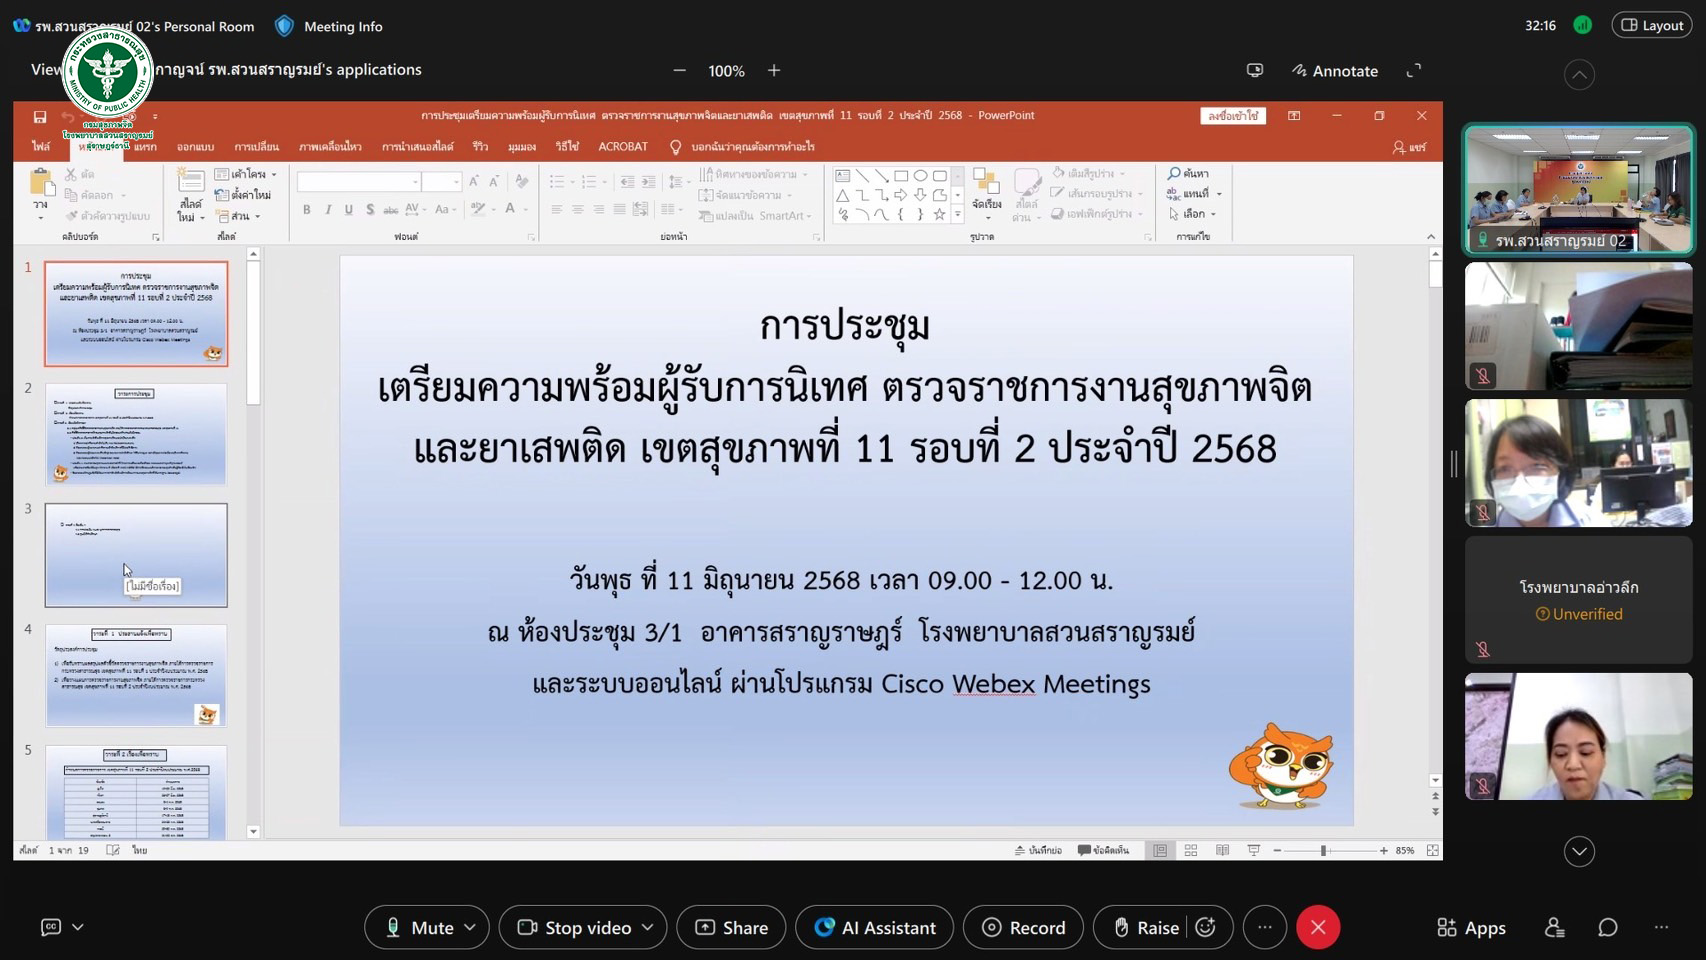
Task: Open the AI Assistant
Action: coord(874,928)
